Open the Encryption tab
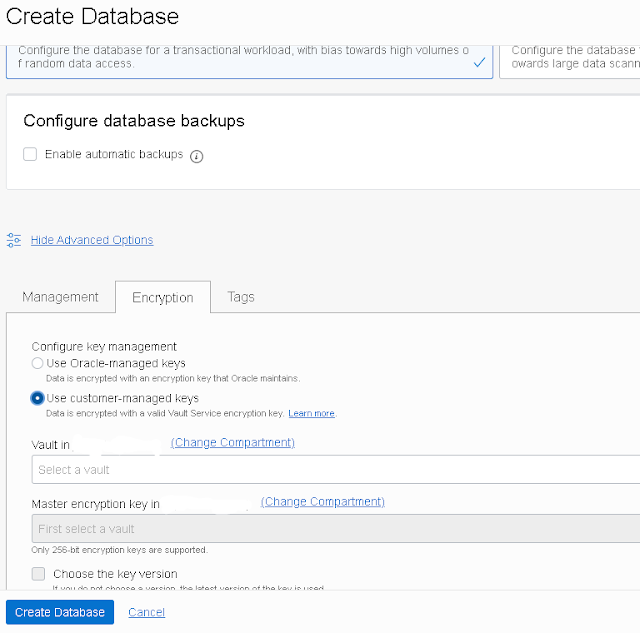 [x=163, y=297]
